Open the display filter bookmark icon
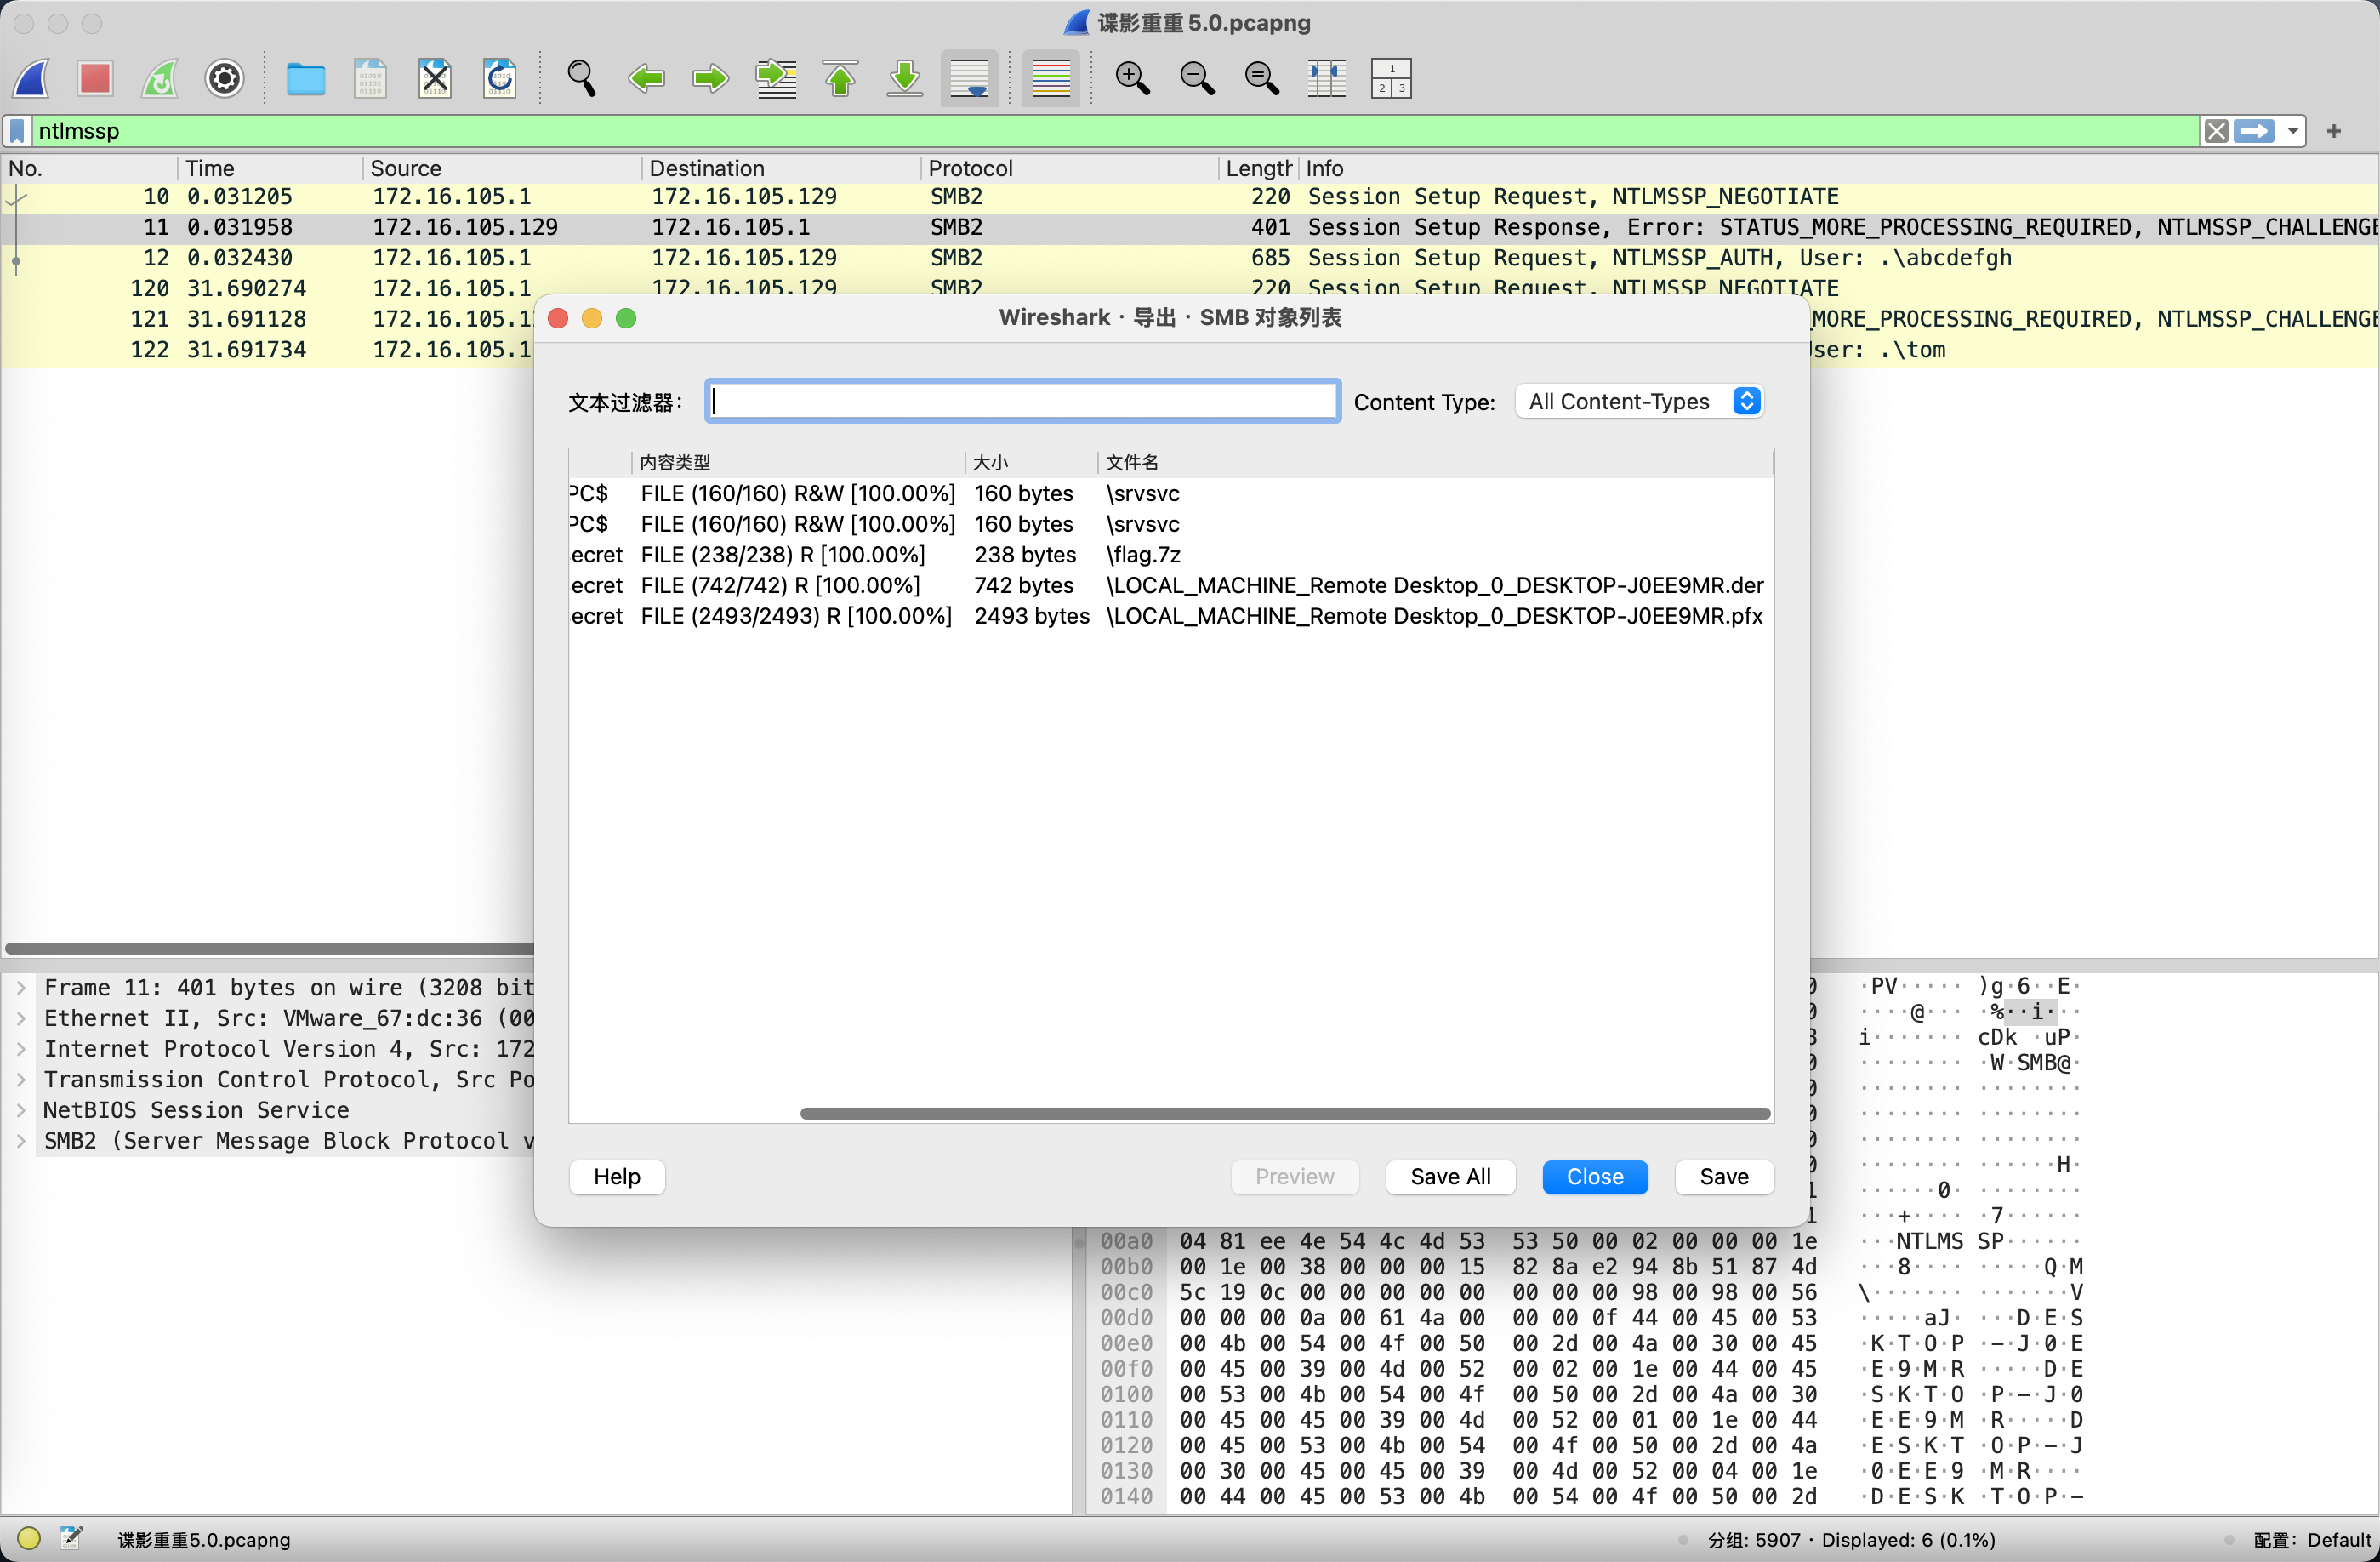Viewport: 2380px width, 1562px height. [x=17, y=131]
